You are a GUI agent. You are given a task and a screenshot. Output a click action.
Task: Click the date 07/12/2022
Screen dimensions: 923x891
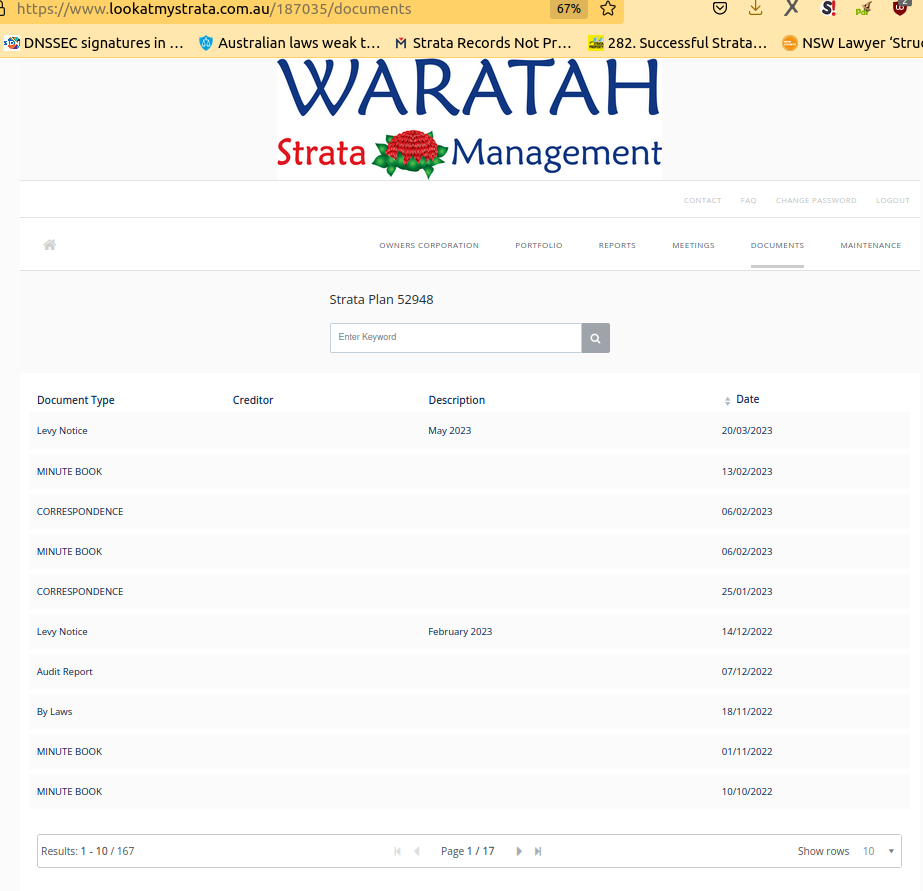coord(747,671)
